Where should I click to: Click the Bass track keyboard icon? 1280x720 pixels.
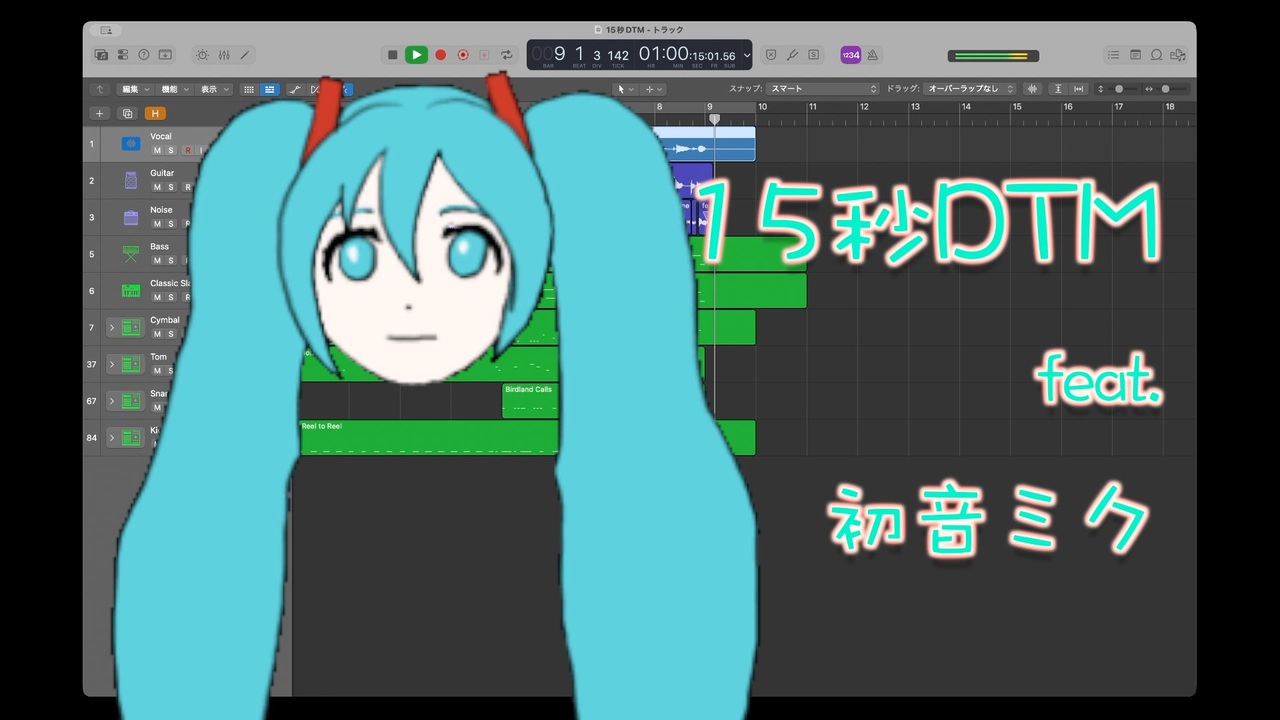tap(131, 254)
